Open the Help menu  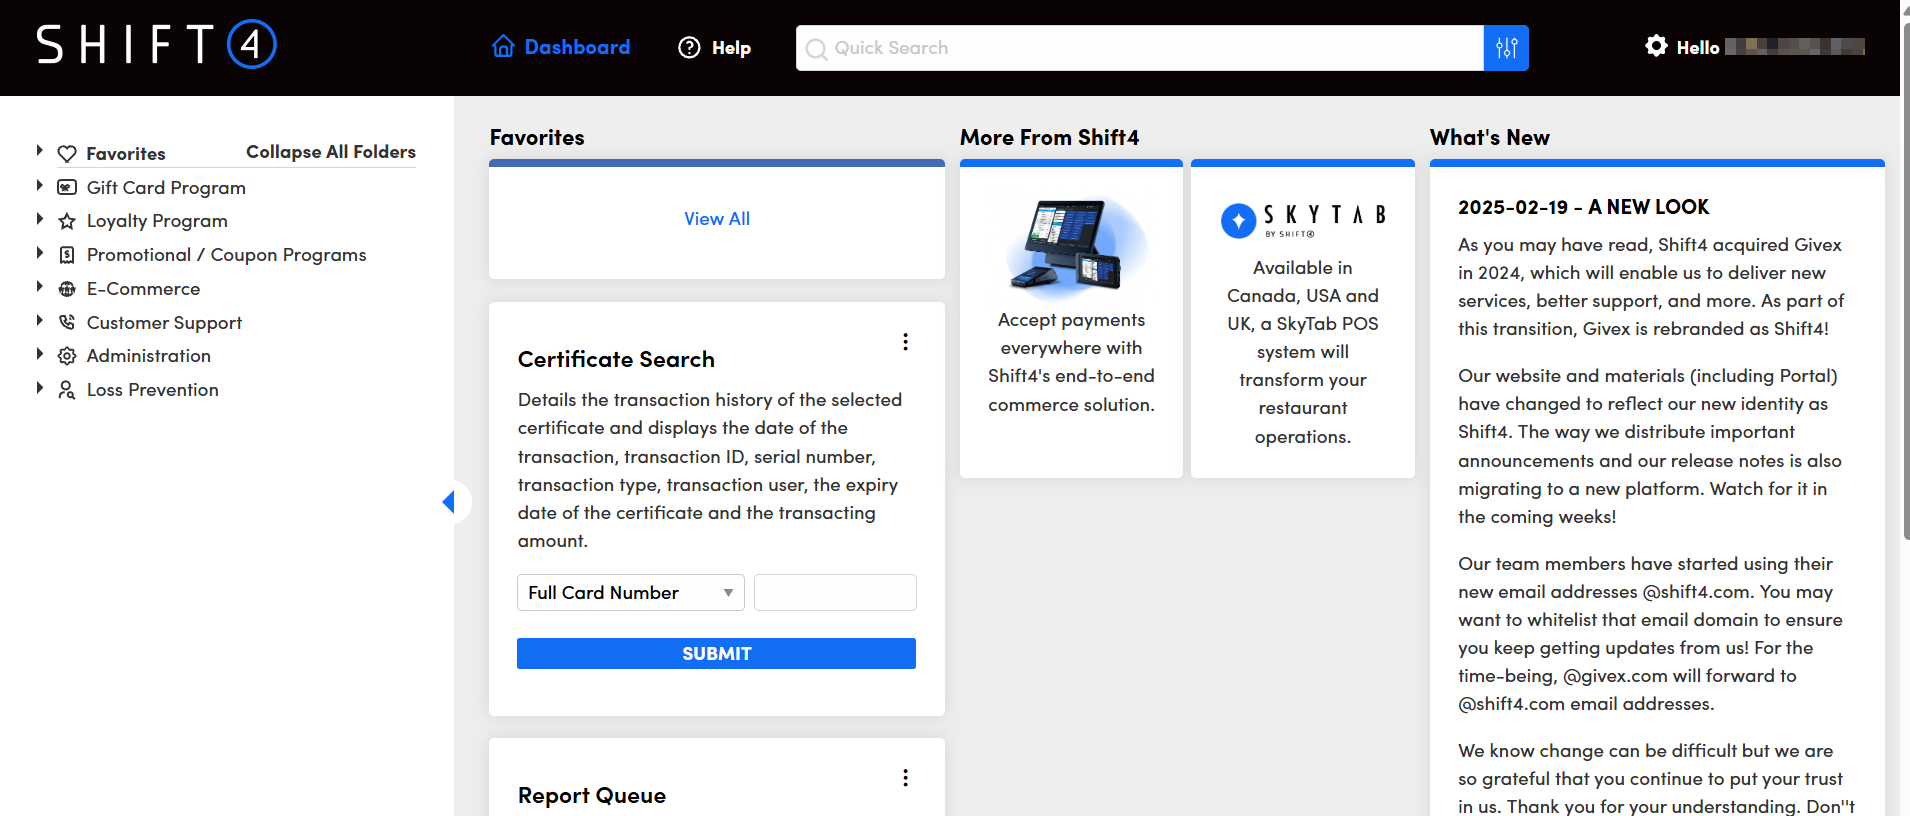[715, 48]
